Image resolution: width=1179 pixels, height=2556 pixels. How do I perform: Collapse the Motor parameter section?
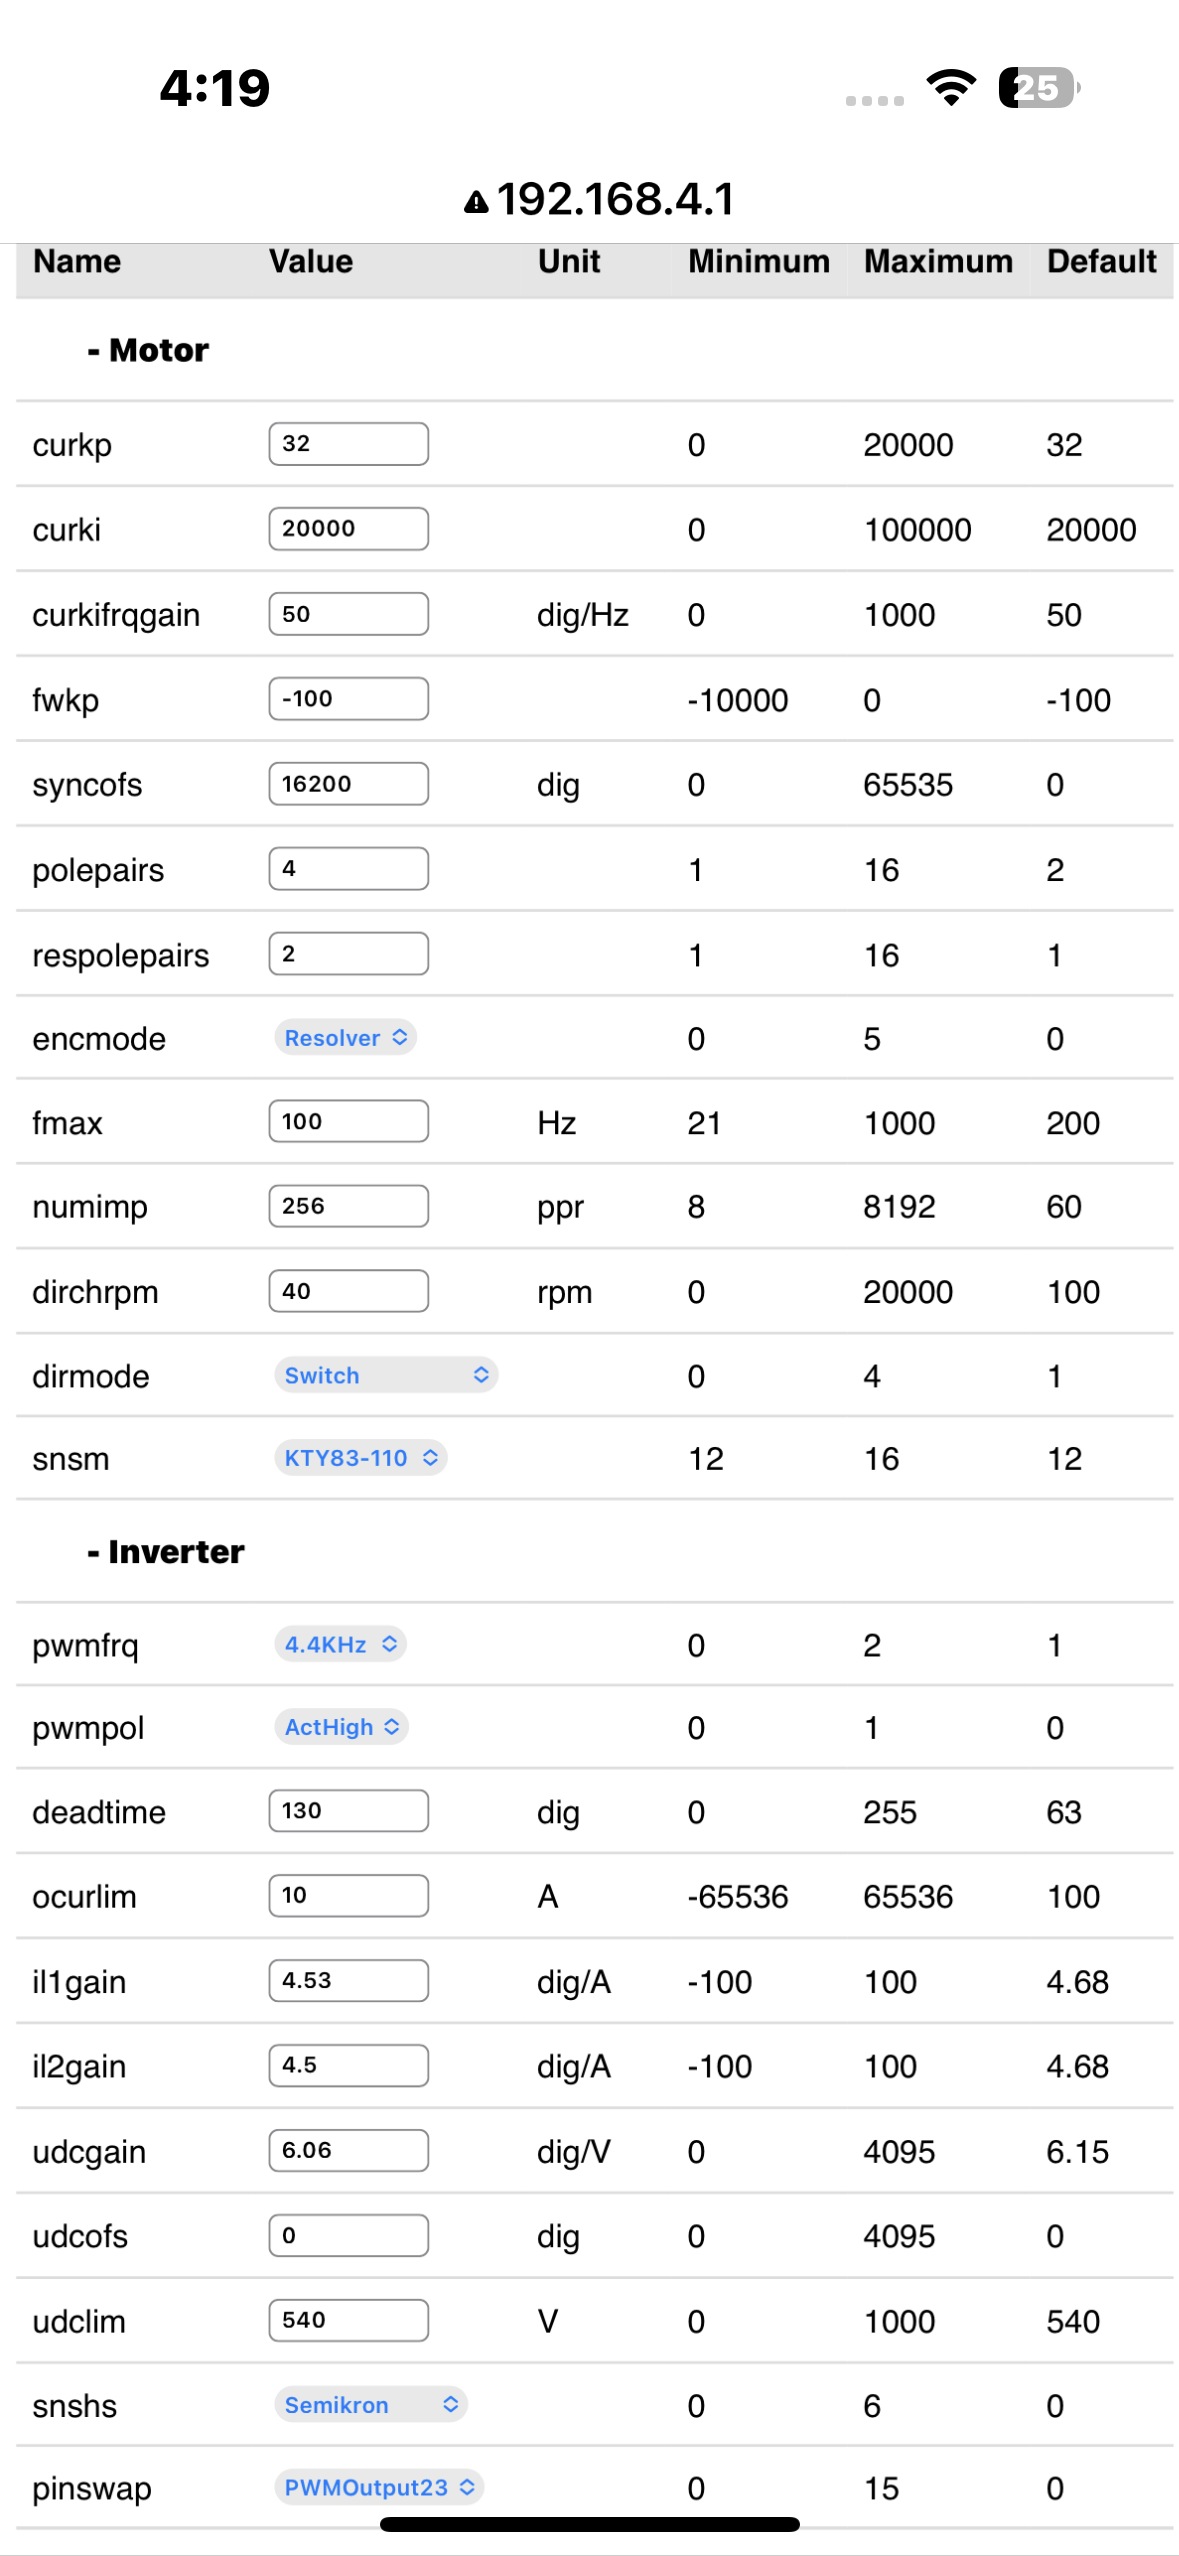[148, 350]
